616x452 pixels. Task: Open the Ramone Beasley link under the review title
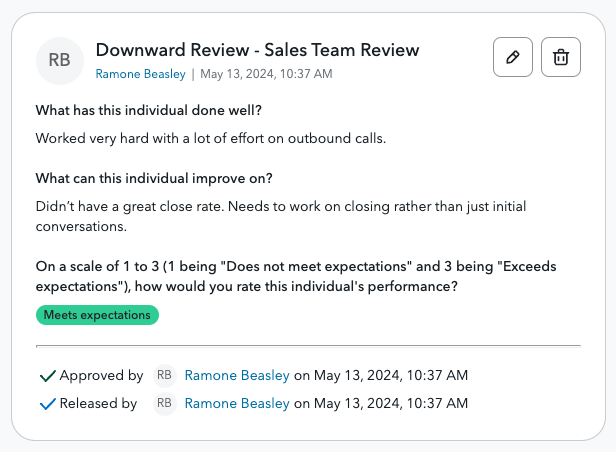(x=140, y=74)
